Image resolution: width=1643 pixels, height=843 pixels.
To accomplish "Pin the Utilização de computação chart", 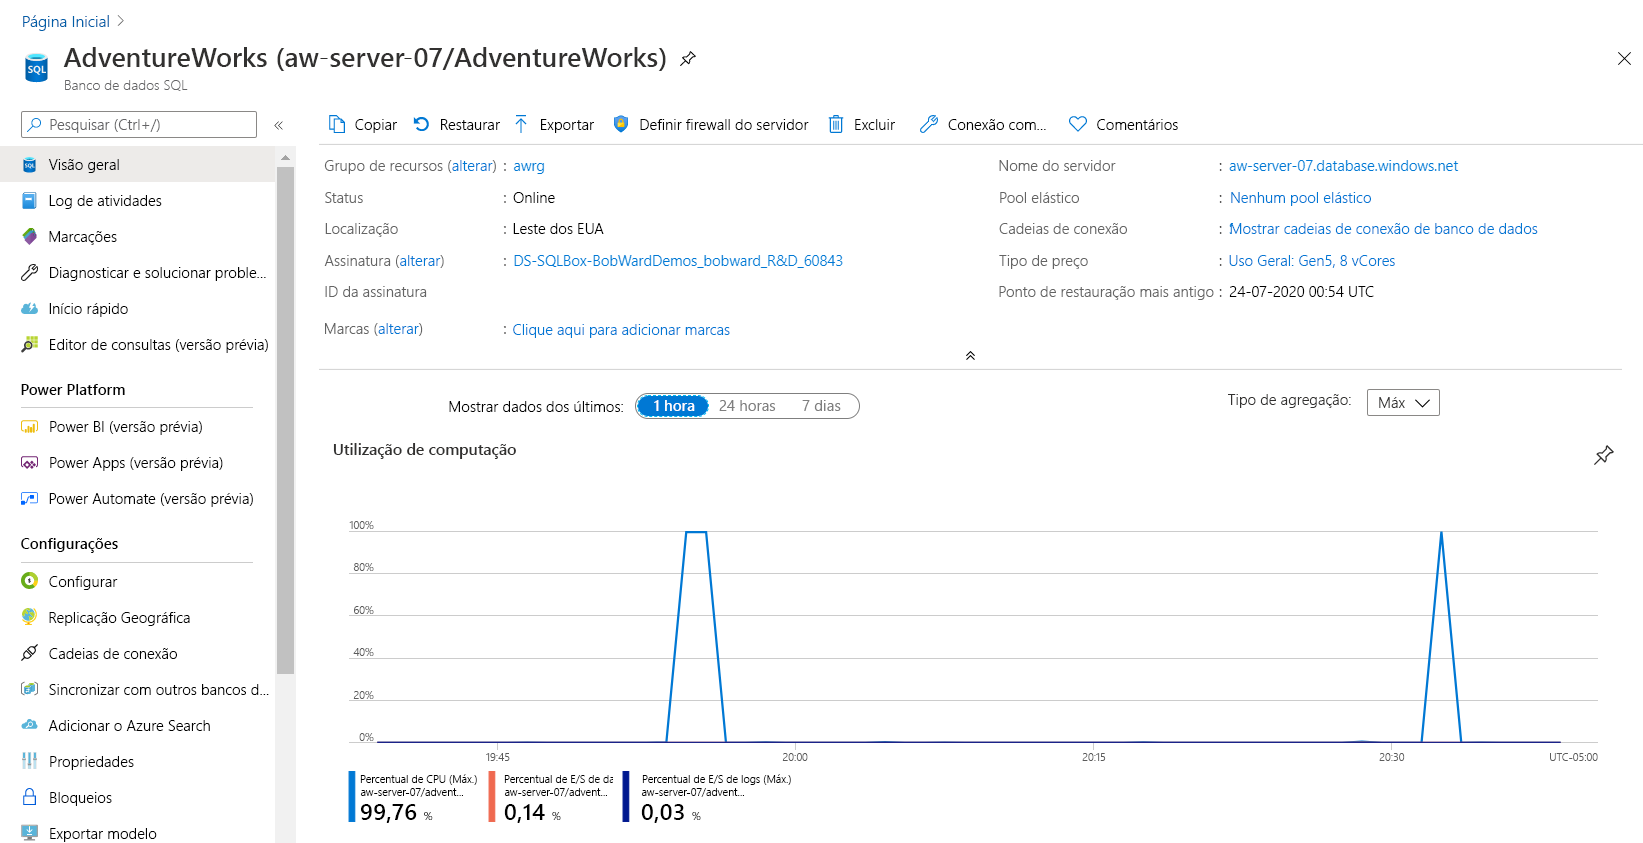I will (1604, 455).
